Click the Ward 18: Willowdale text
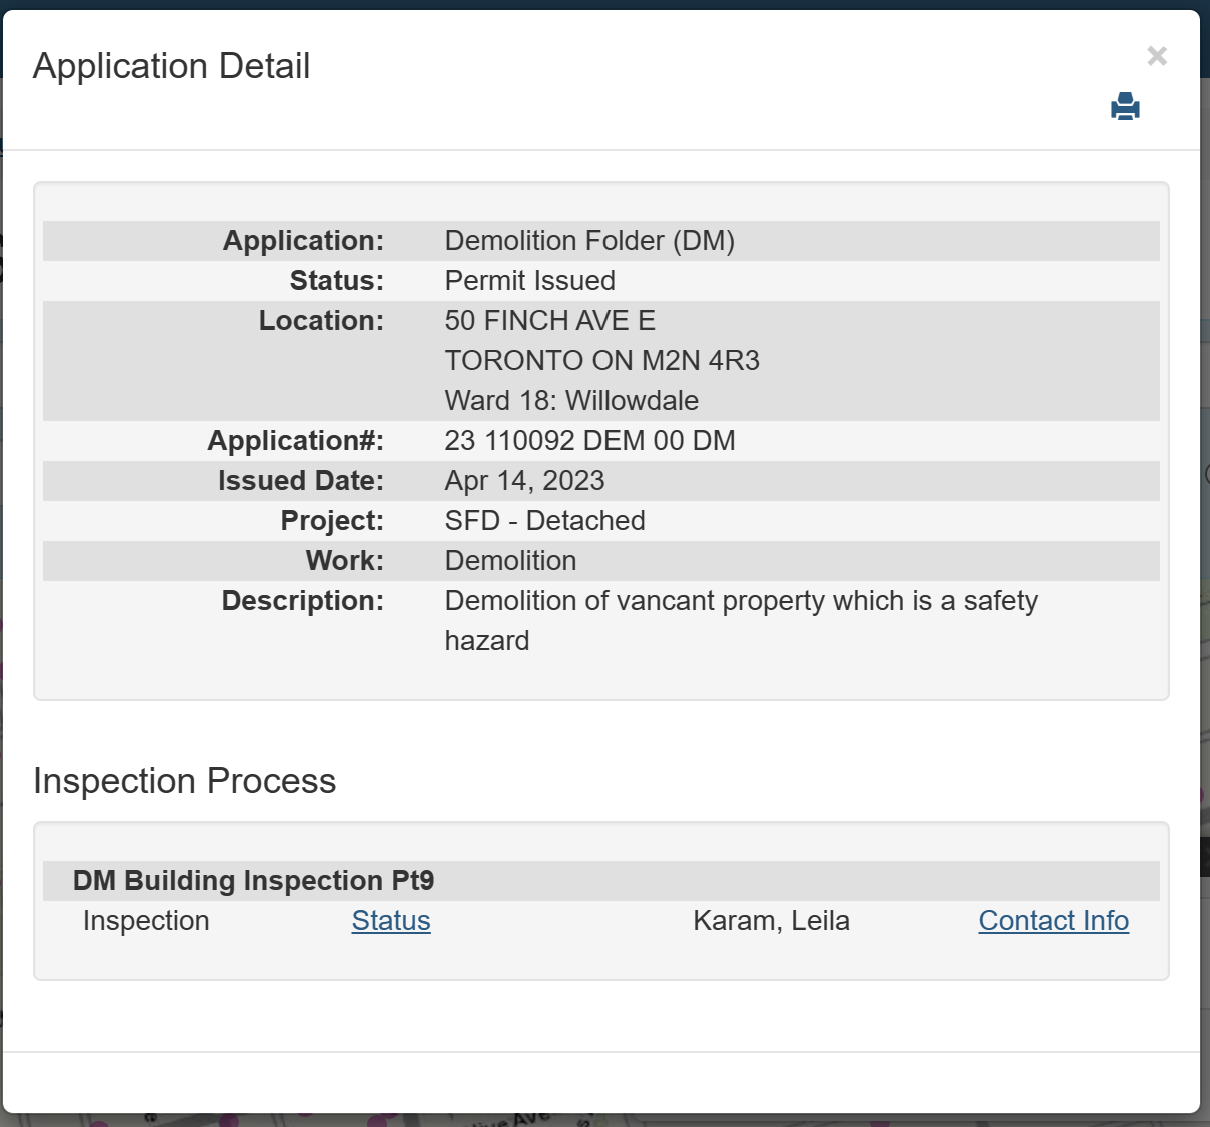1210x1127 pixels. click(571, 401)
